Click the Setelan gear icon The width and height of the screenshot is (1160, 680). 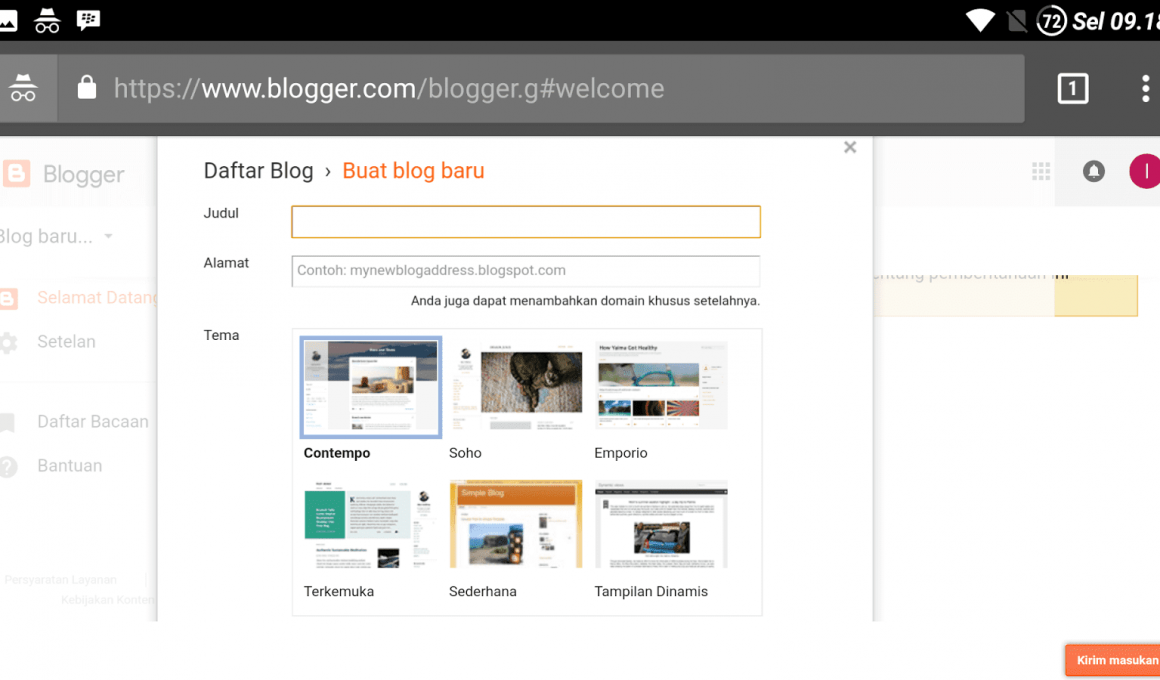tap(7, 343)
